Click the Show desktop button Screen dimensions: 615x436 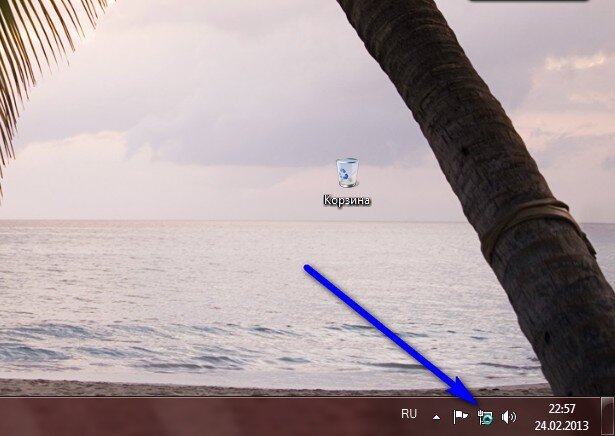(608, 417)
